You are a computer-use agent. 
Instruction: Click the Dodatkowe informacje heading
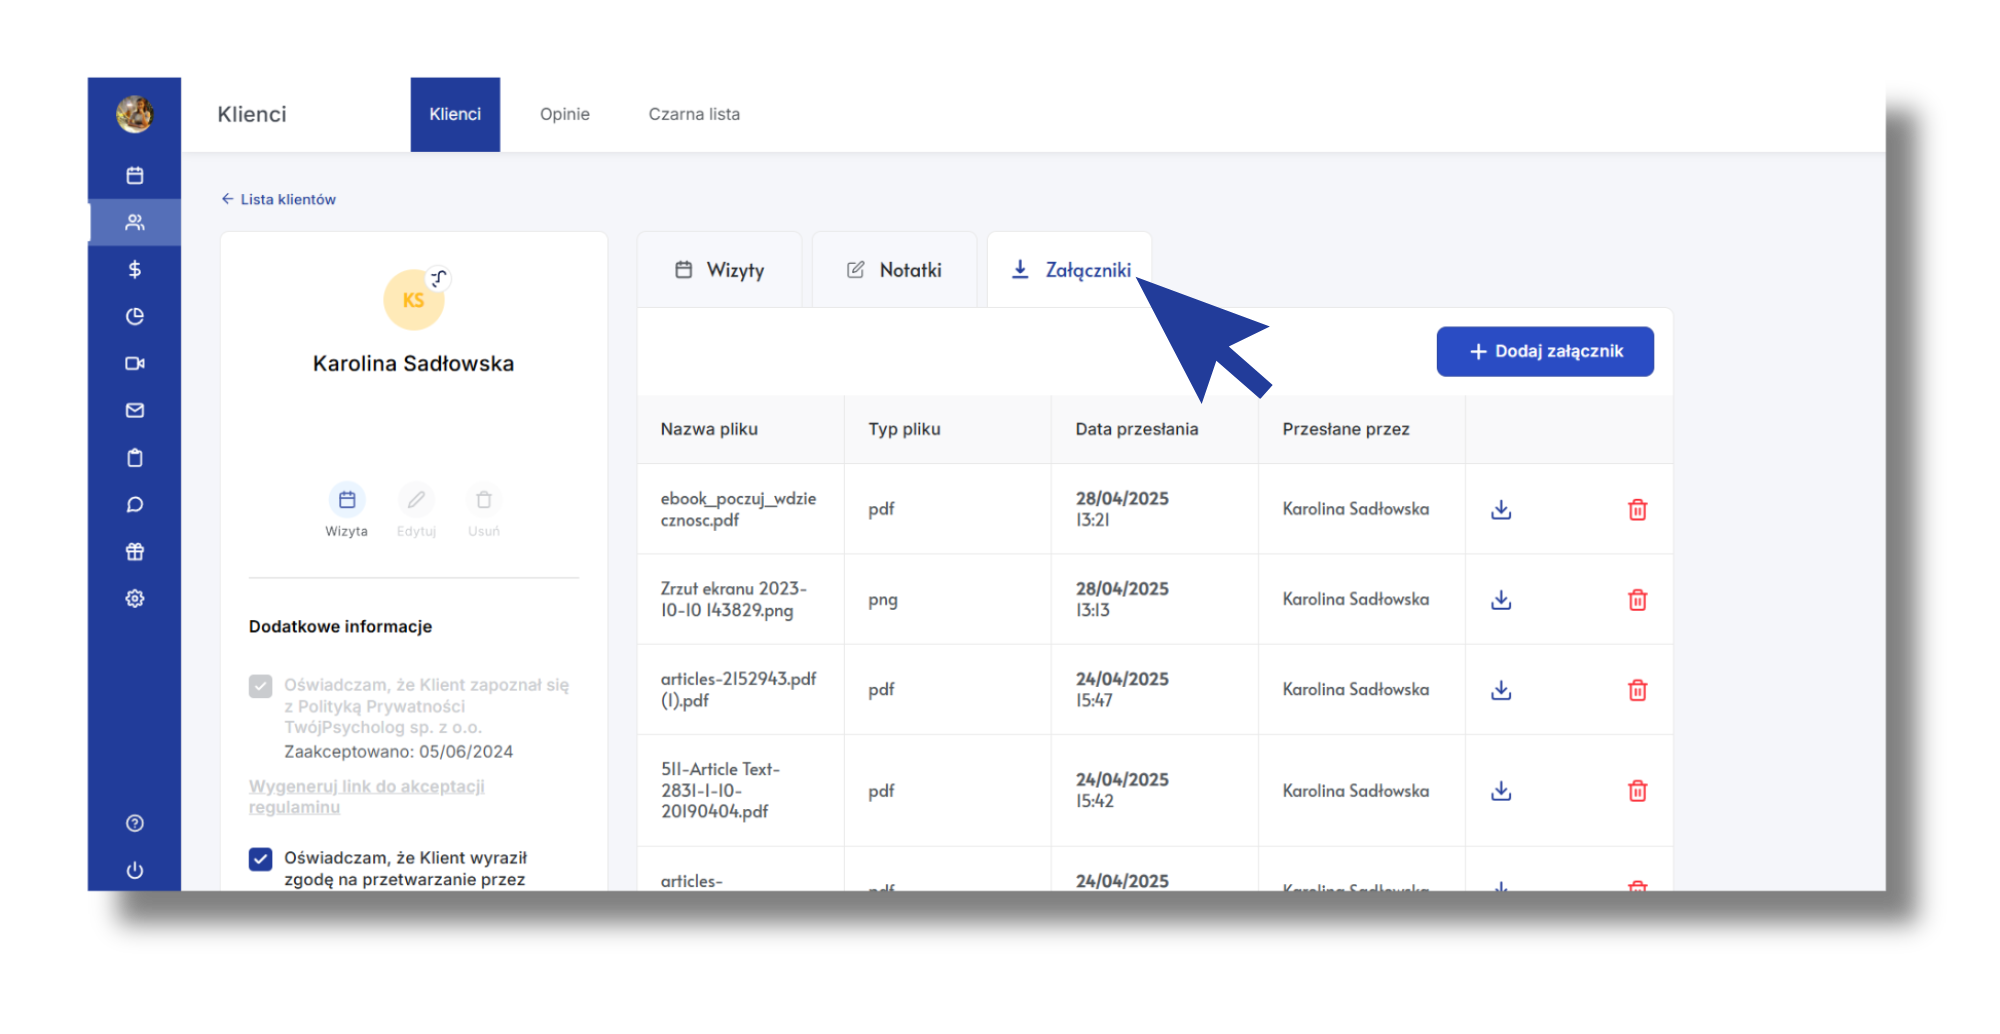click(x=340, y=626)
